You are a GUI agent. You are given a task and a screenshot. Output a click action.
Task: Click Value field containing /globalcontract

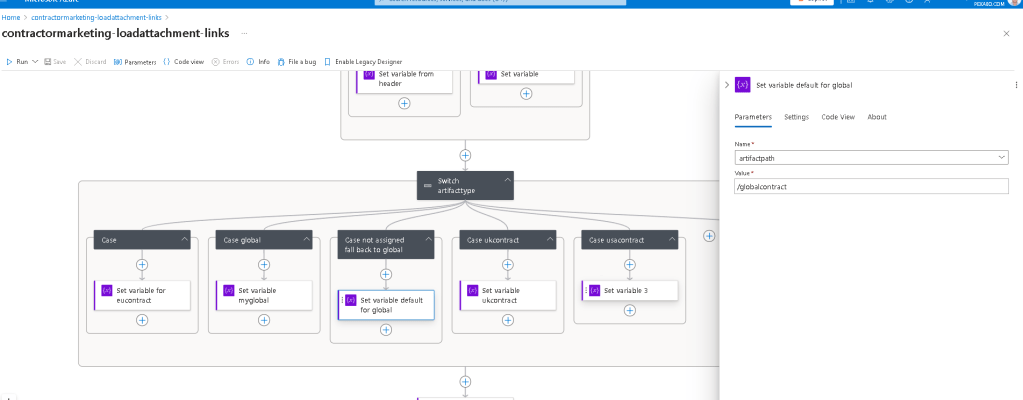871,187
